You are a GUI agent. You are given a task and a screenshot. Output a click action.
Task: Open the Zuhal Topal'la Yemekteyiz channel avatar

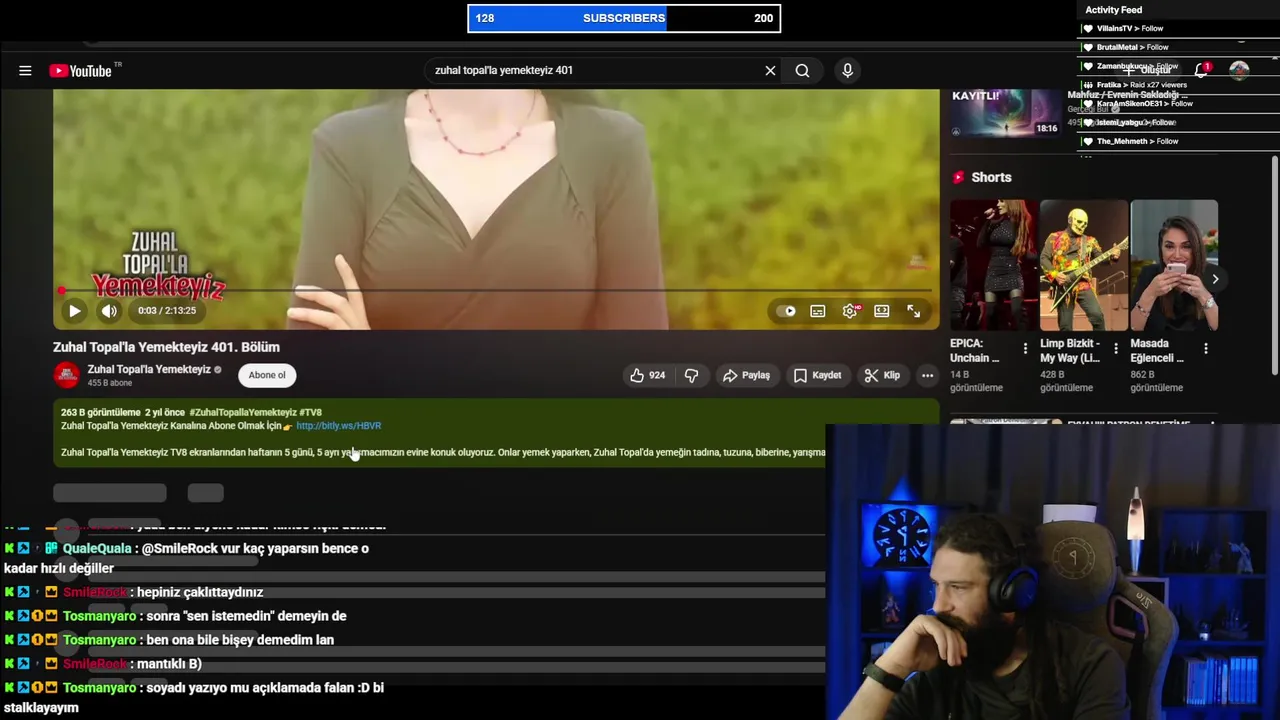tap(67, 375)
